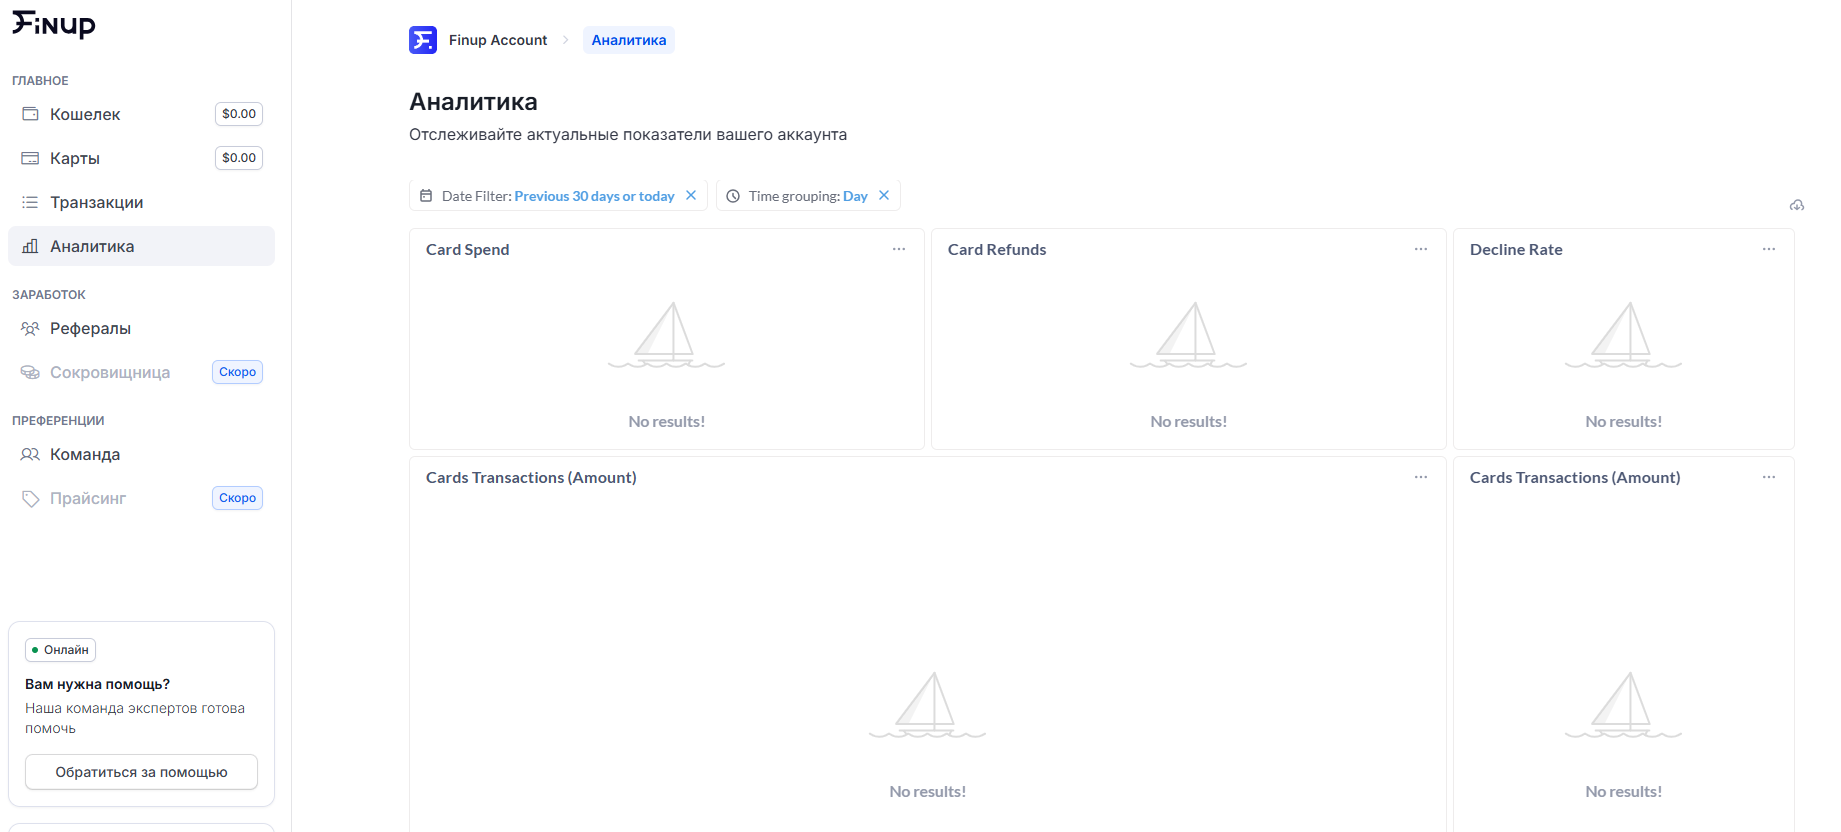This screenshot has width=1841, height=832.
Task: Change Date Filter Previous 30 days value
Action: 594,197
